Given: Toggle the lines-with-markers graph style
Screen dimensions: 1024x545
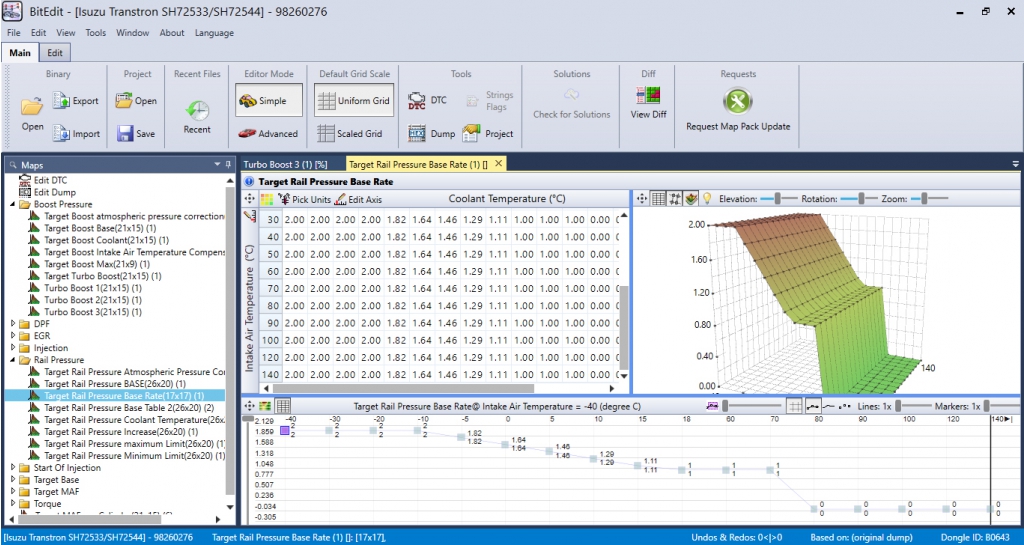Looking at the screenshot, I should tap(812, 406).
